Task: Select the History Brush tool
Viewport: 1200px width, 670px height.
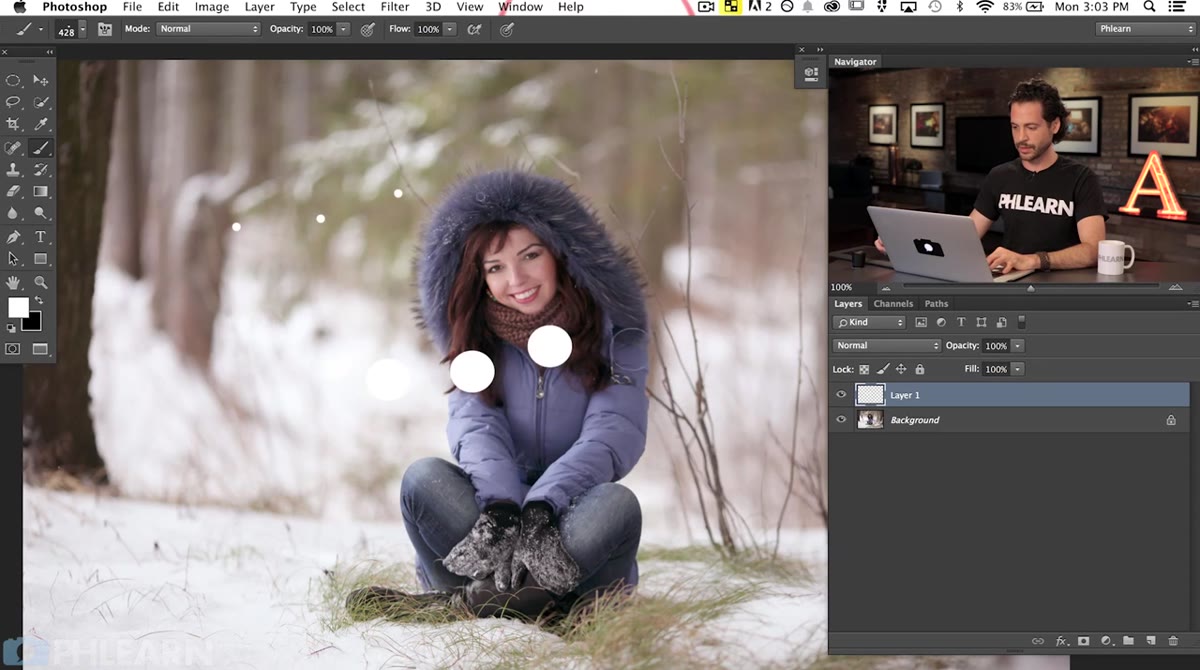Action: pos(41,169)
